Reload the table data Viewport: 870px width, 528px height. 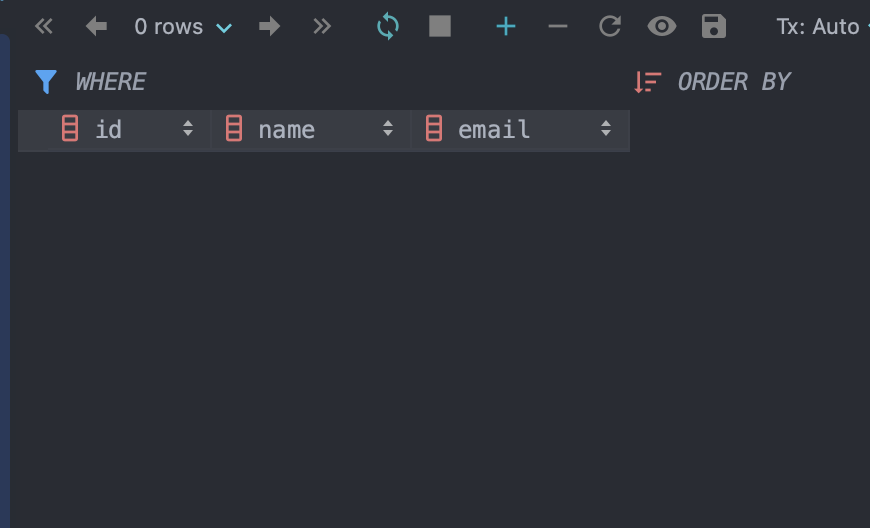pyautogui.click(x=388, y=27)
